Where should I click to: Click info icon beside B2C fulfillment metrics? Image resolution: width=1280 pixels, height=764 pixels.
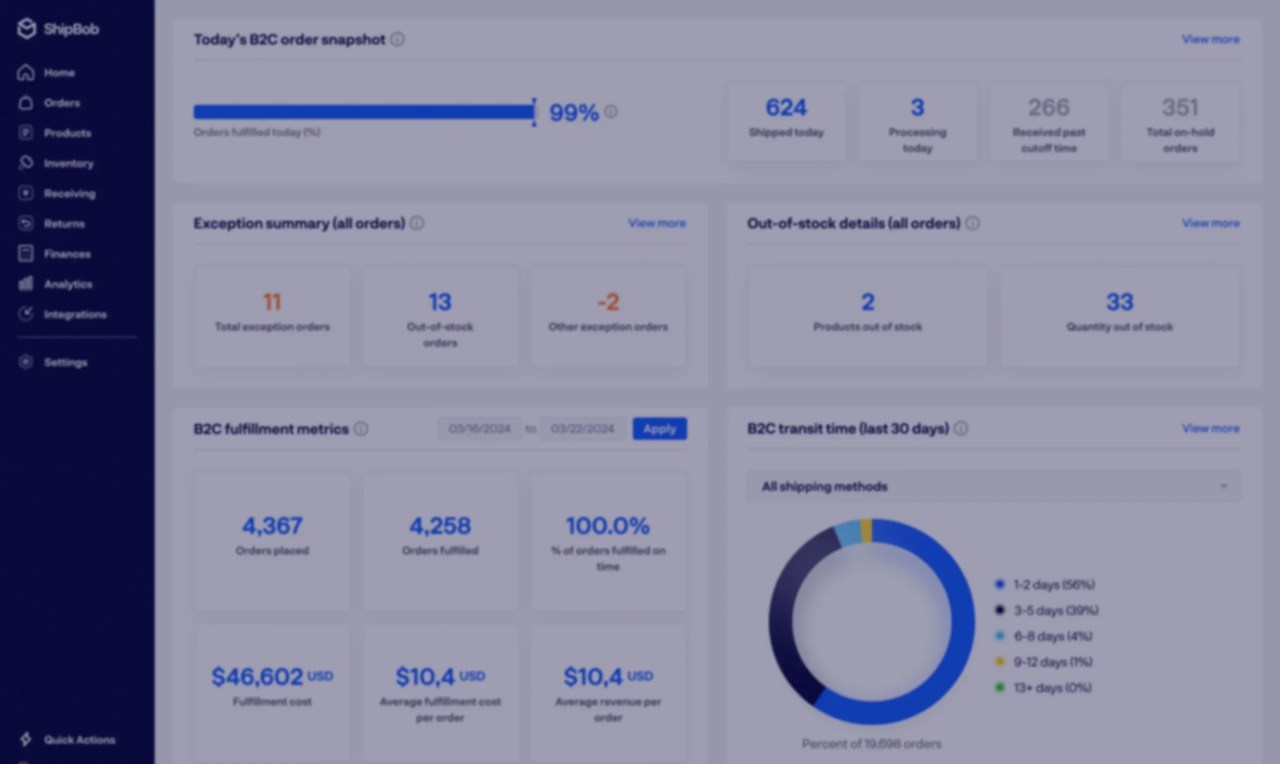point(361,429)
